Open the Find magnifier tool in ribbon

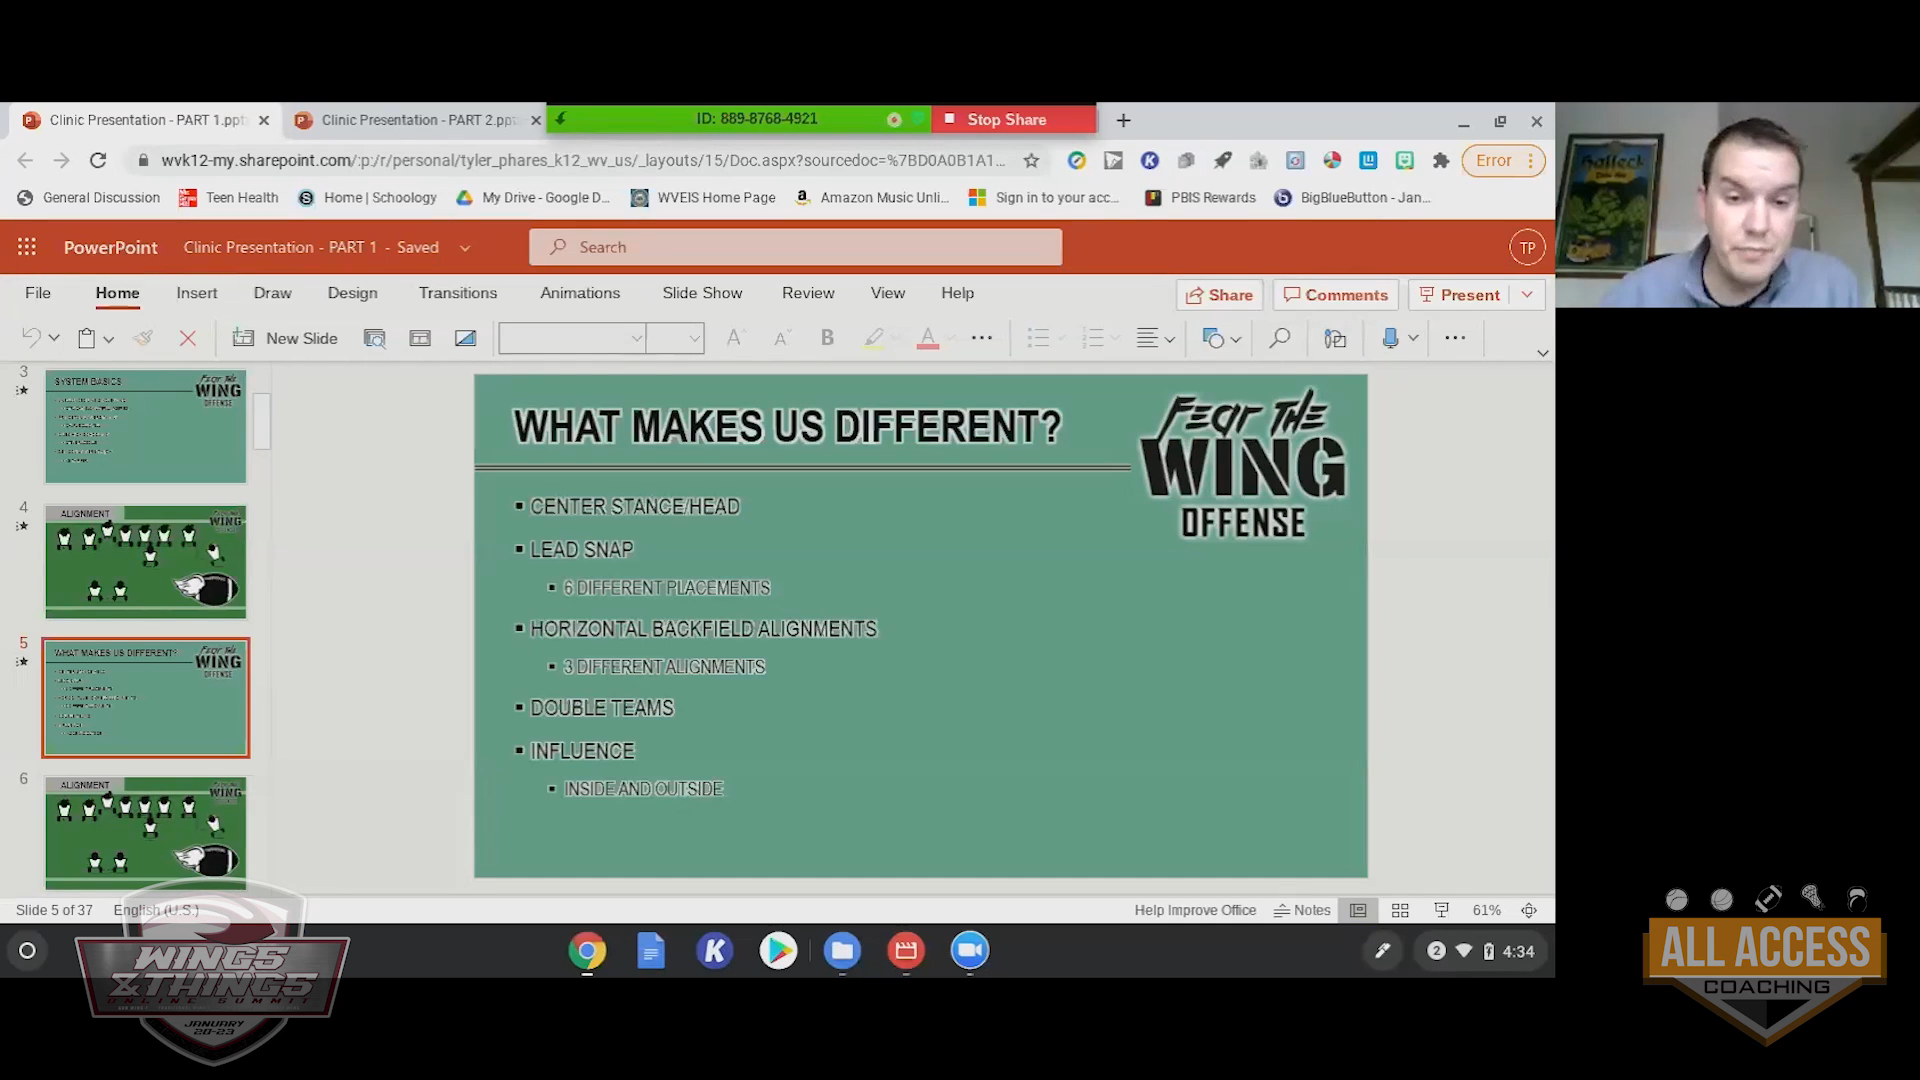point(1279,338)
